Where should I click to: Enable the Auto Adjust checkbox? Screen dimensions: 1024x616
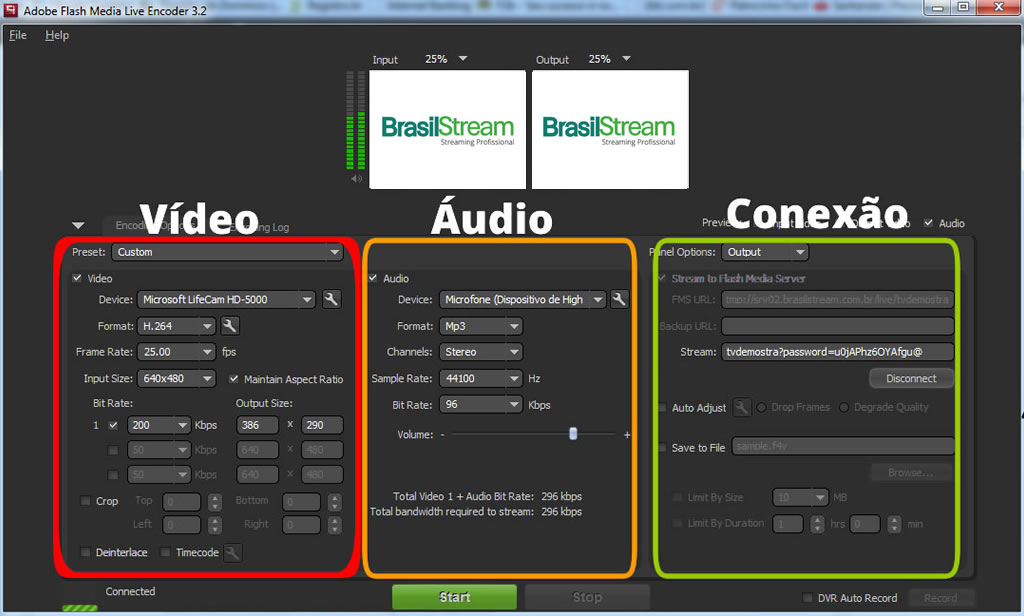click(662, 408)
